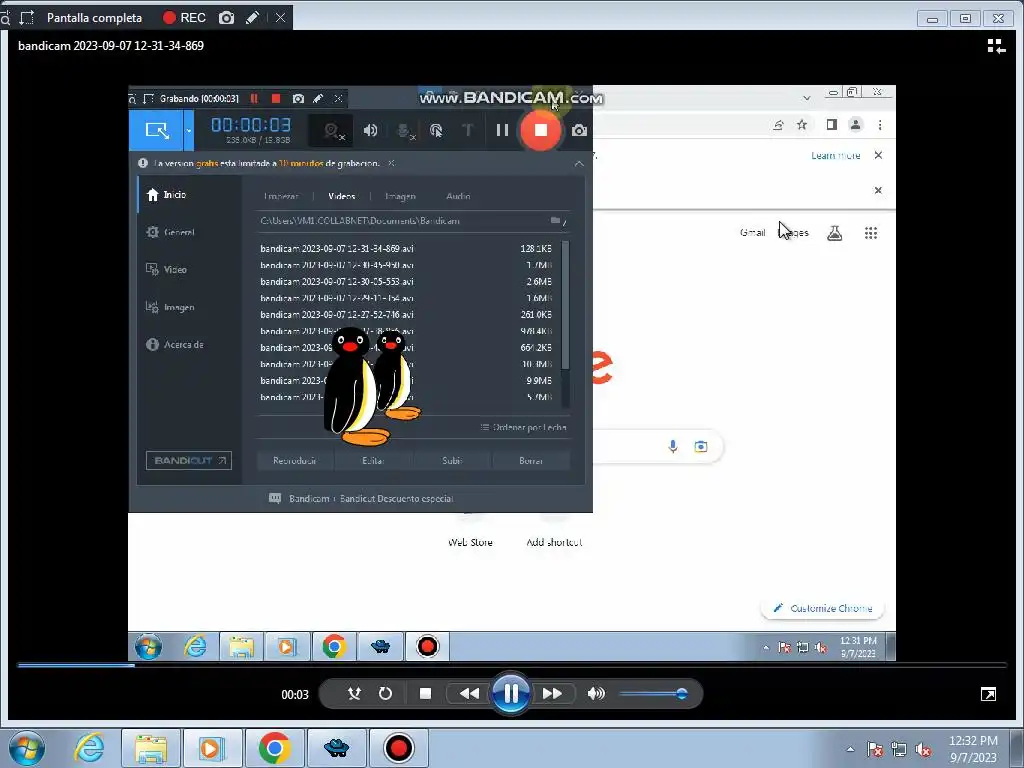Click the Previous rewind button in player

coord(469,694)
